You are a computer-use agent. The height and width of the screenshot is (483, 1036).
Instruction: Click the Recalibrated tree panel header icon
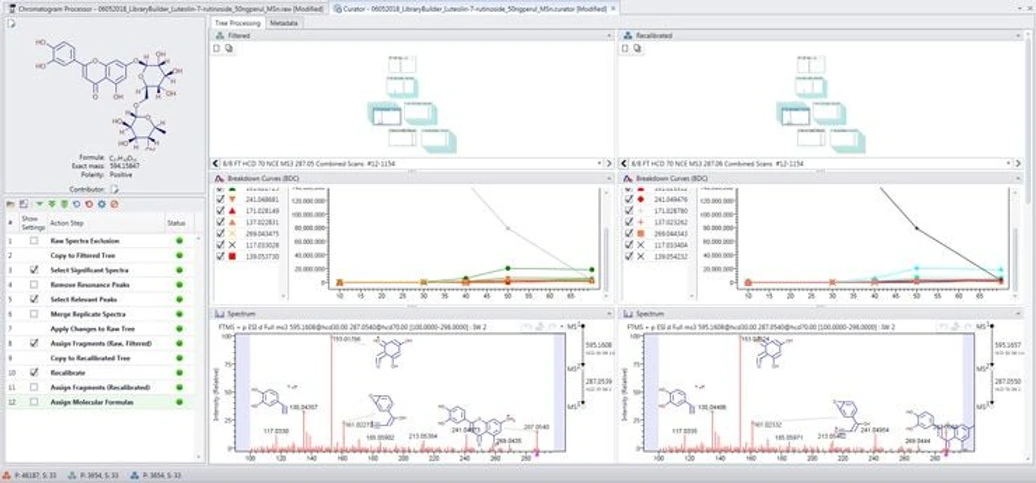[628, 36]
